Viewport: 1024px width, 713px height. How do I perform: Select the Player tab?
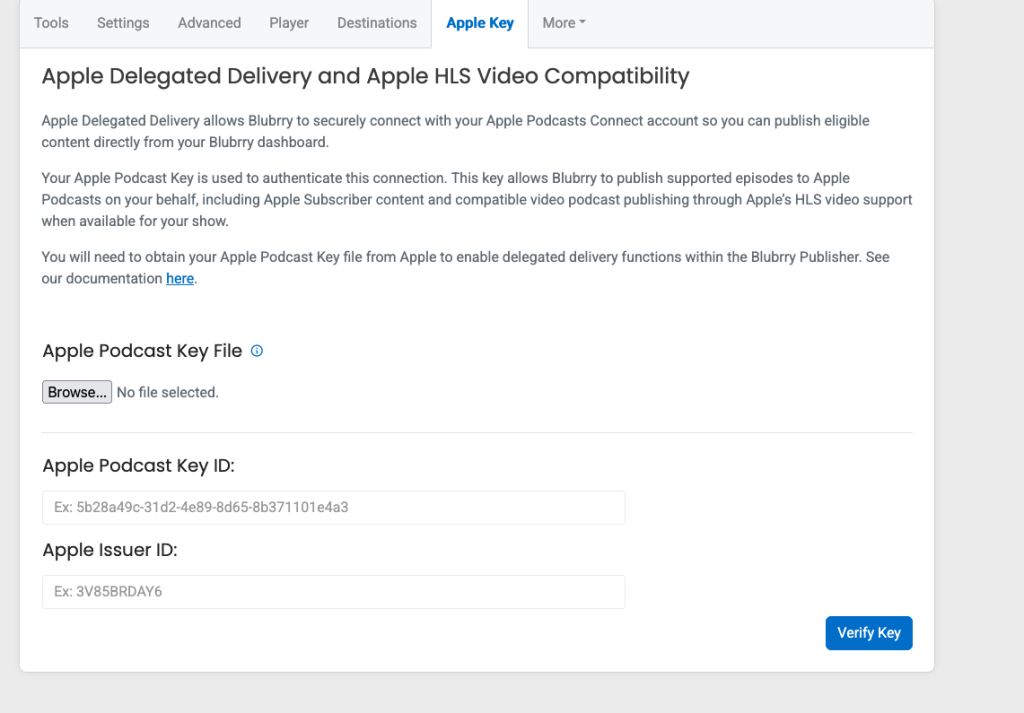click(289, 23)
